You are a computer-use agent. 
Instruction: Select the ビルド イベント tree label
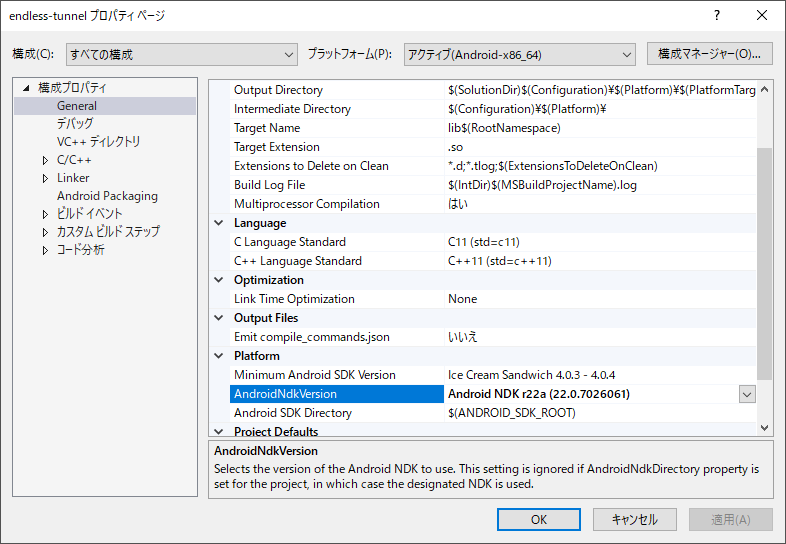[x=89, y=214]
